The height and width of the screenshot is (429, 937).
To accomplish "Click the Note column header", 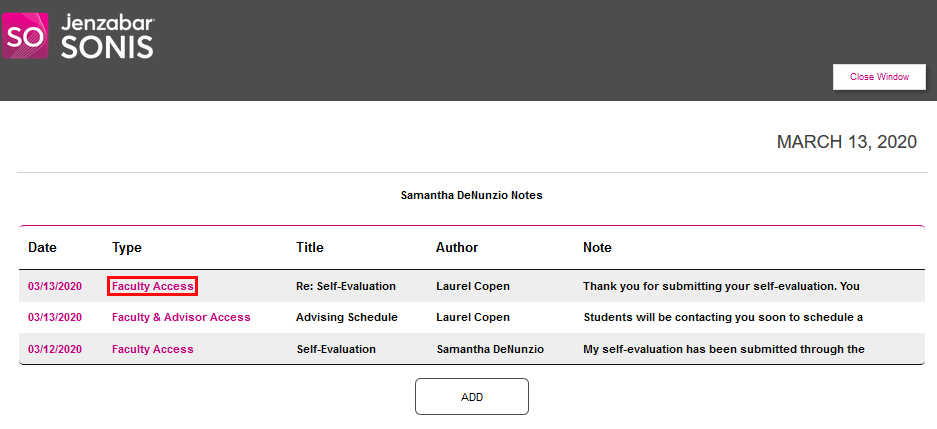I will pyautogui.click(x=597, y=247).
